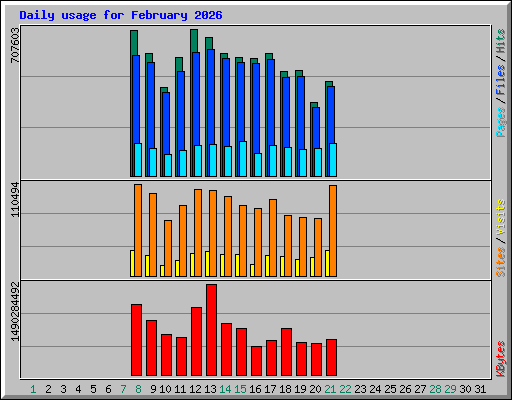
Task: Select the yellow Visits bar for day 16
Action: [x=252, y=270]
